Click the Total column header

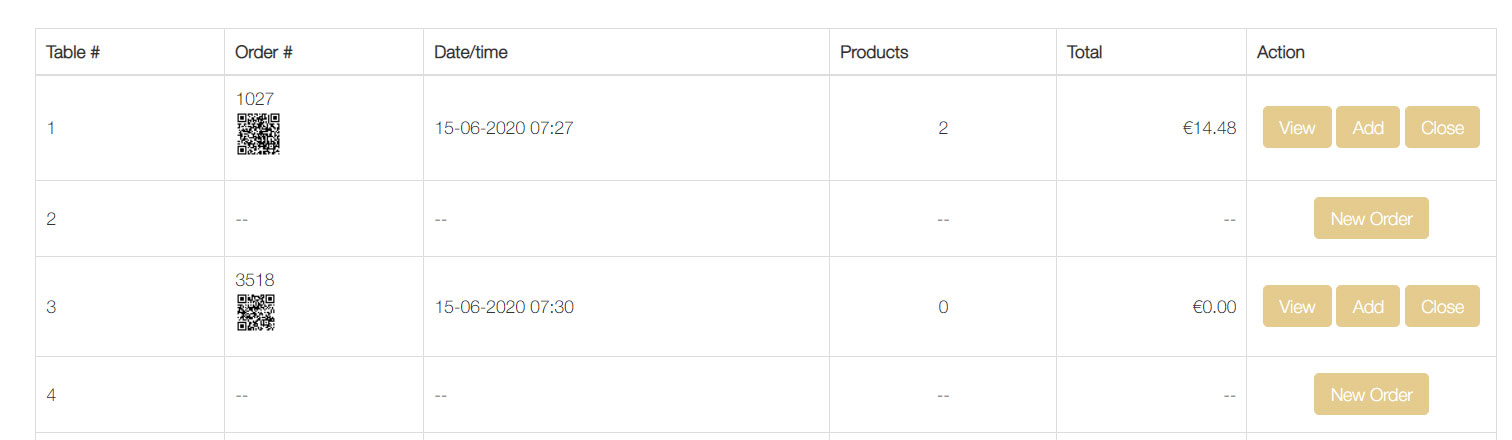coord(1085,52)
